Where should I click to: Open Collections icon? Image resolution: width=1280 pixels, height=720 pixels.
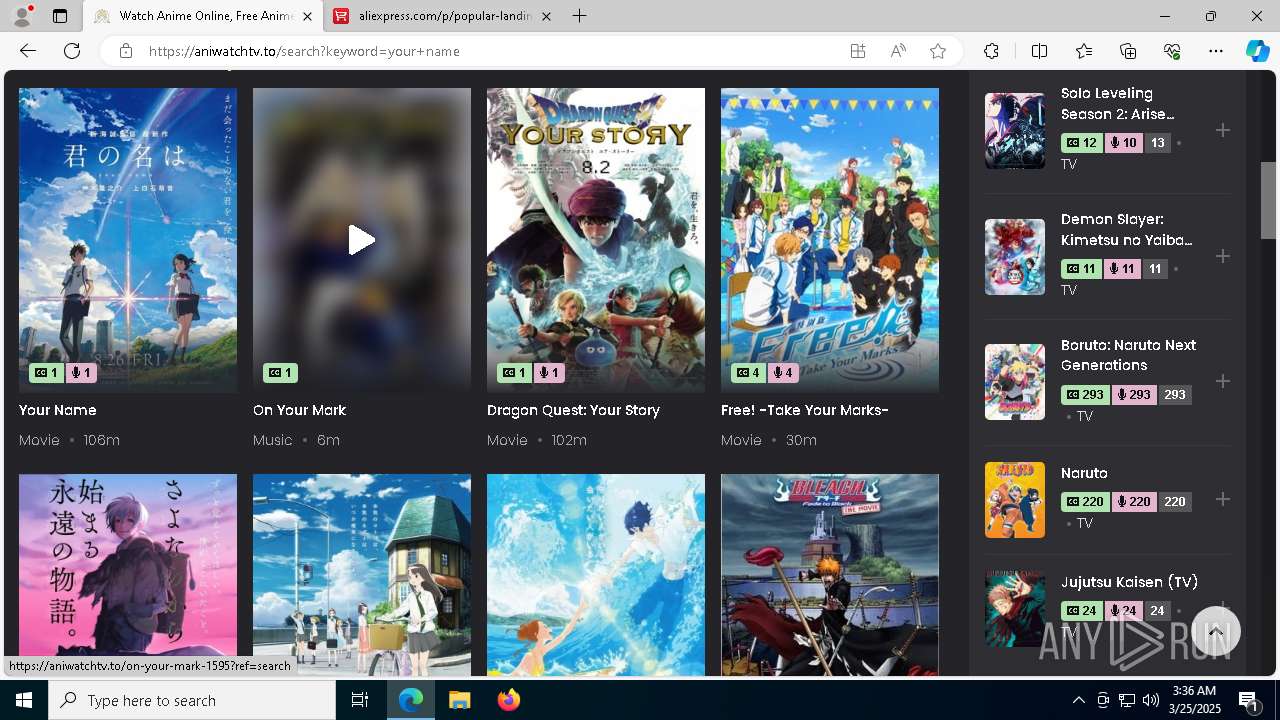(1128, 51)
